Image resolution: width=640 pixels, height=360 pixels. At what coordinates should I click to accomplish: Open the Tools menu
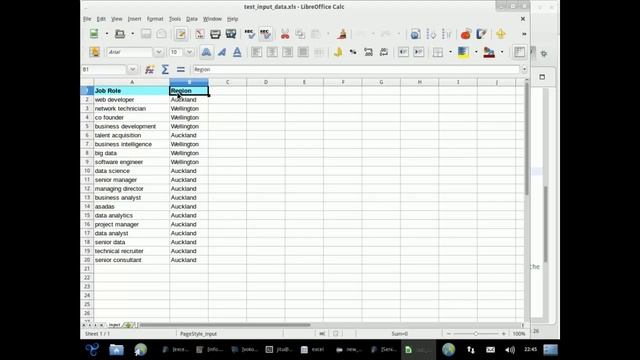point(175,19)
